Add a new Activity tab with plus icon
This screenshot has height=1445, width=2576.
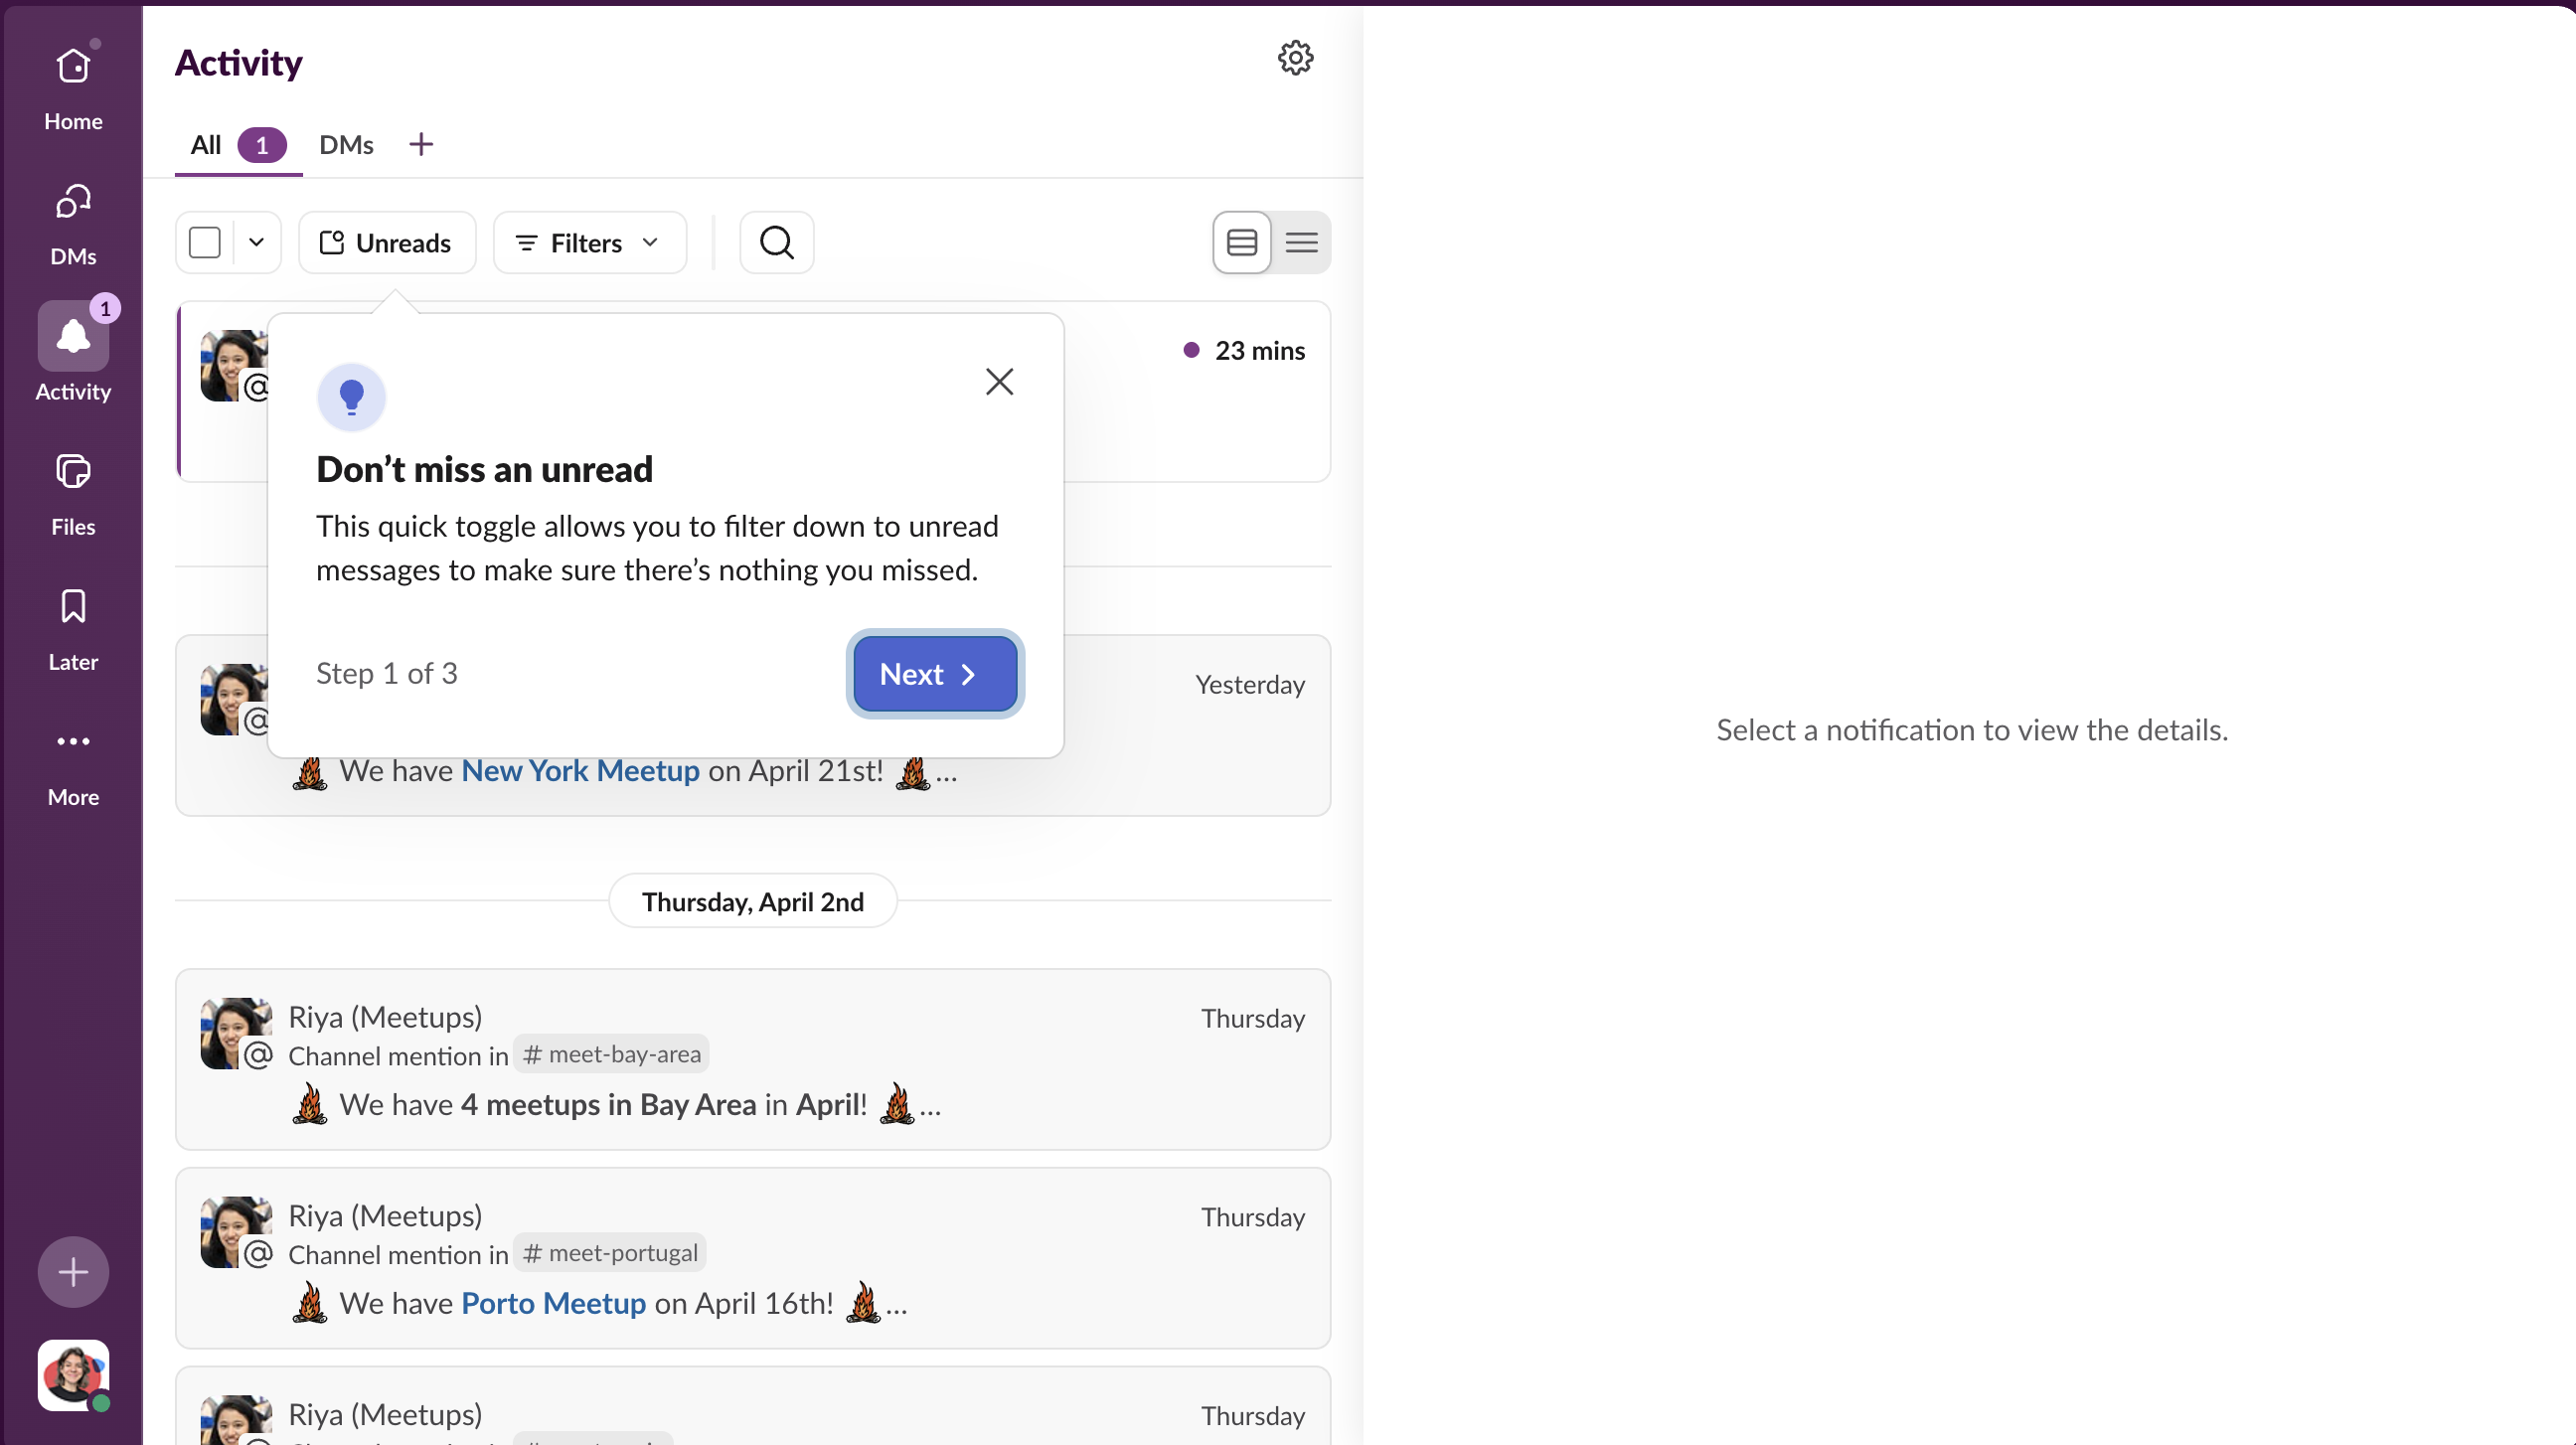[x=419, y=144]
